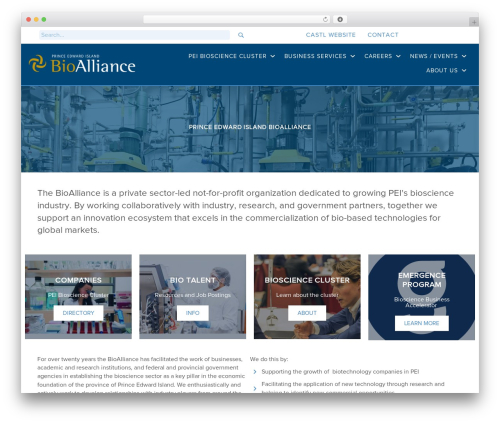Select the Bio Talent card image
500x423 pixels.
point(193,297)
